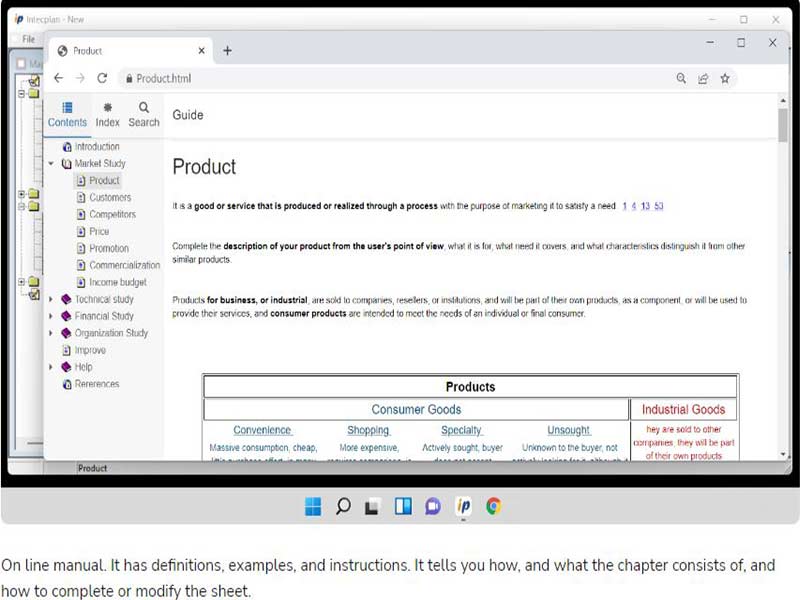Open the Commercialization page
Viewport: 800px width, 600px height.
[124, 265]
